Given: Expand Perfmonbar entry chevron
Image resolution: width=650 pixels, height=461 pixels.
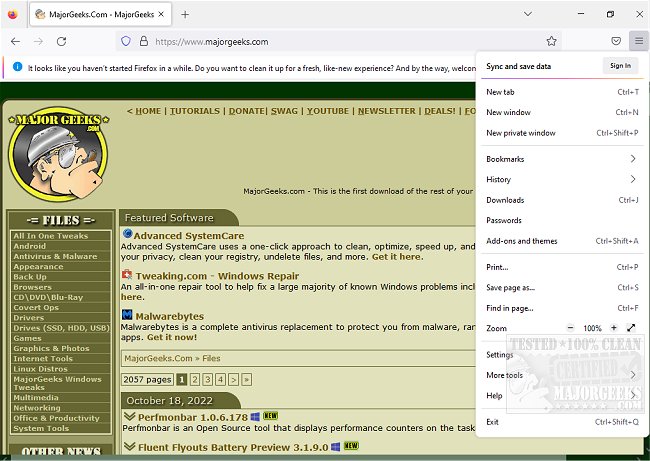Looking at the screenshot, I should click(x=129, y=416).
